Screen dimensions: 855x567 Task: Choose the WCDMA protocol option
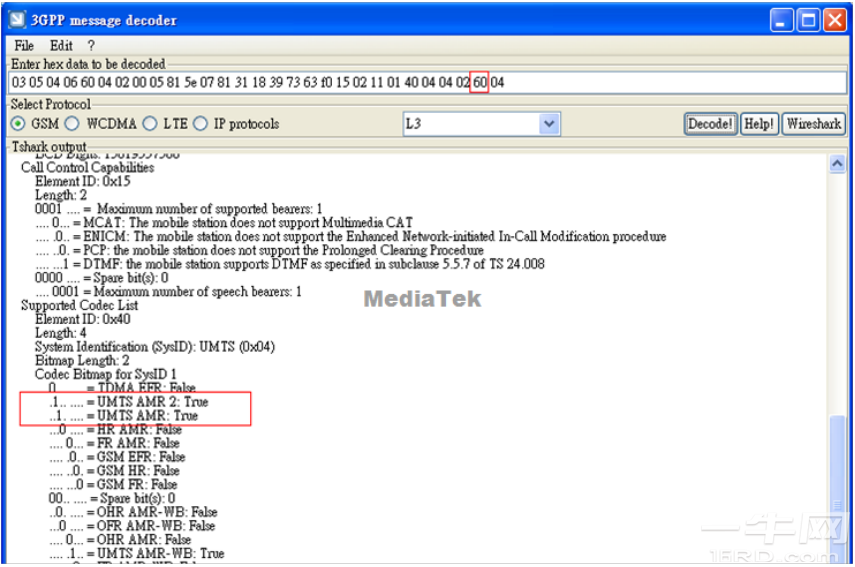click(72, 124)
